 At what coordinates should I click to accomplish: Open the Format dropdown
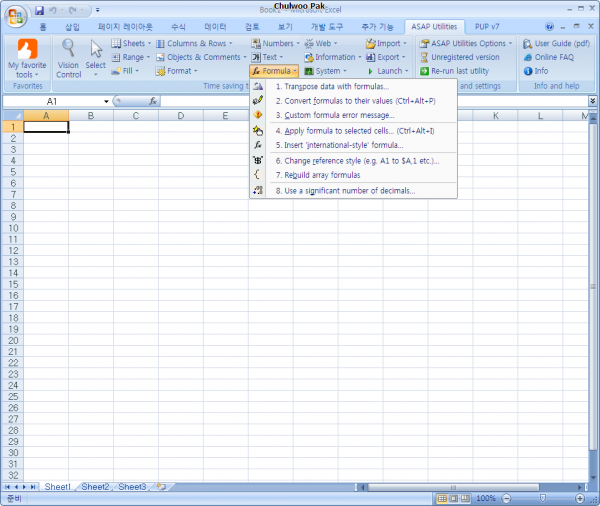177,71
